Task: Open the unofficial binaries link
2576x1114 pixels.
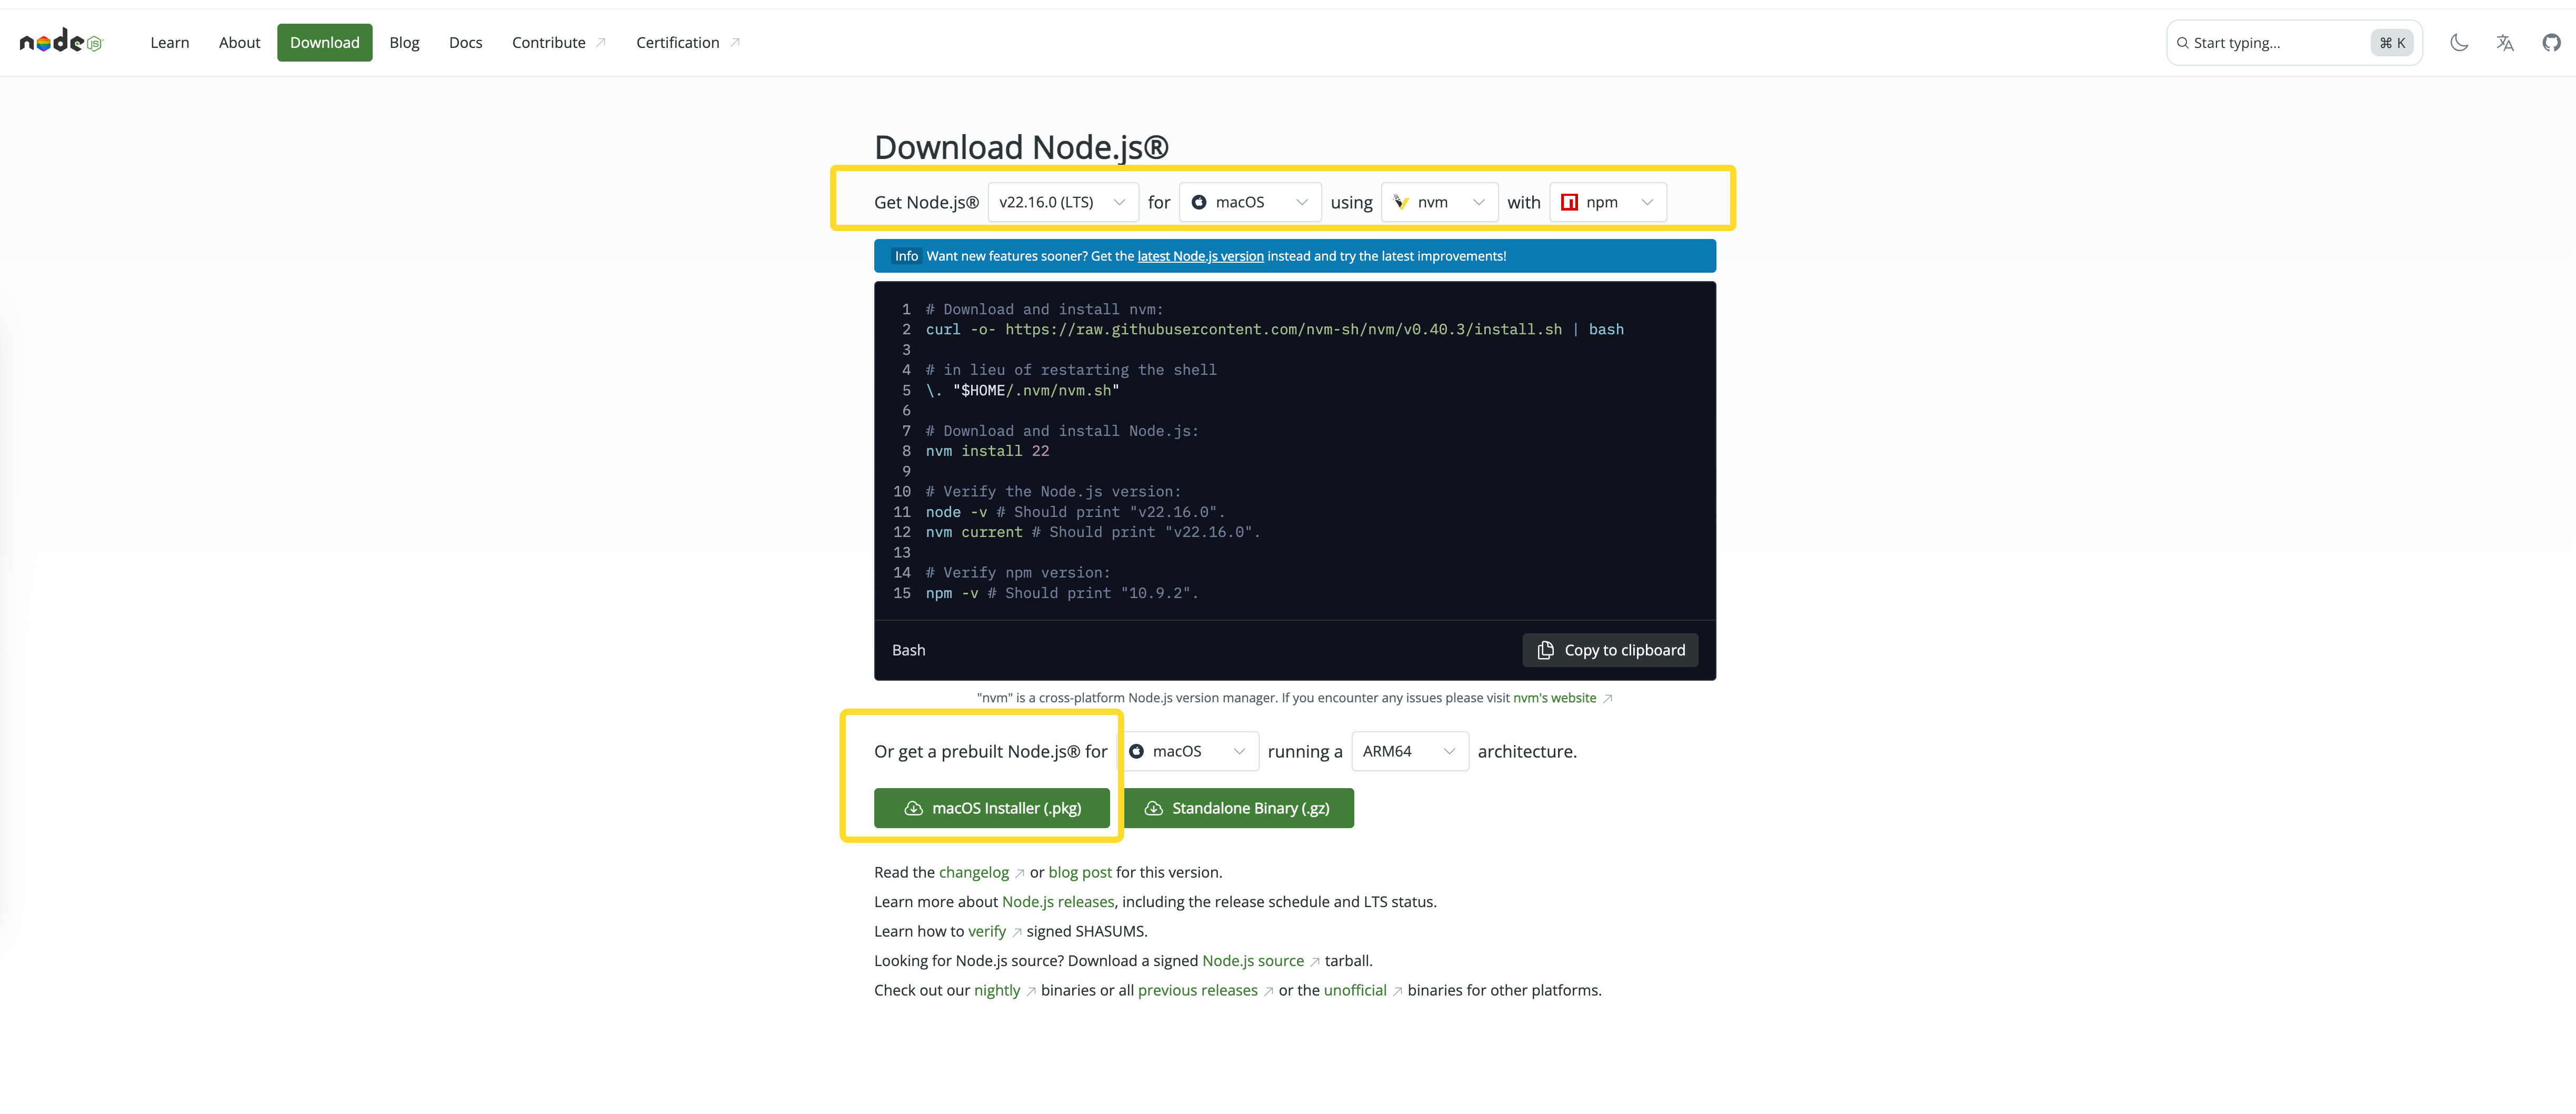Action: (1354, 990)
